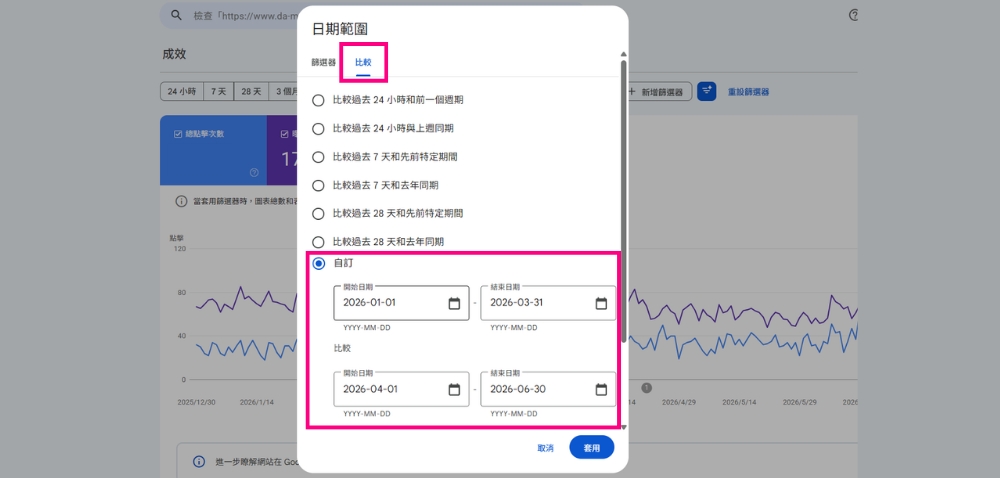
Task: Switch to the 比較 tab
Action: [363, 62]
